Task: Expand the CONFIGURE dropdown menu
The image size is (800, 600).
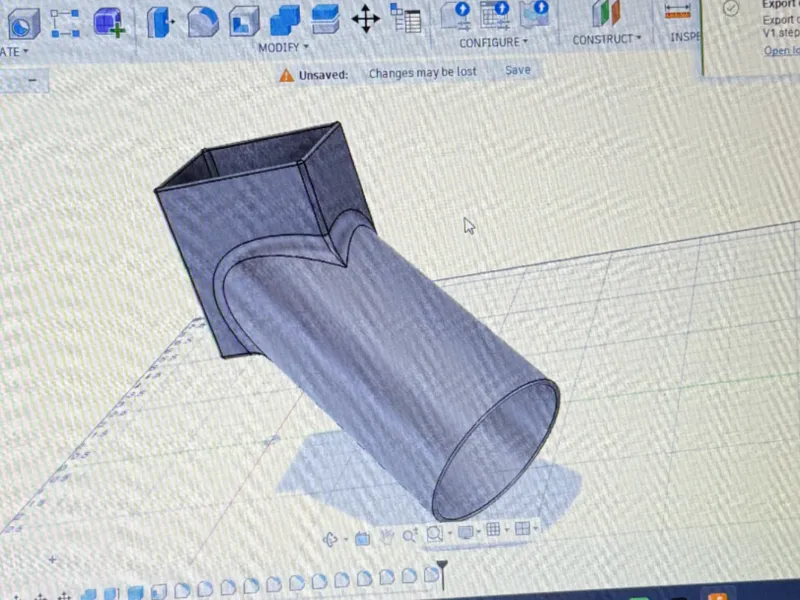Action: [x=493, y=43]
